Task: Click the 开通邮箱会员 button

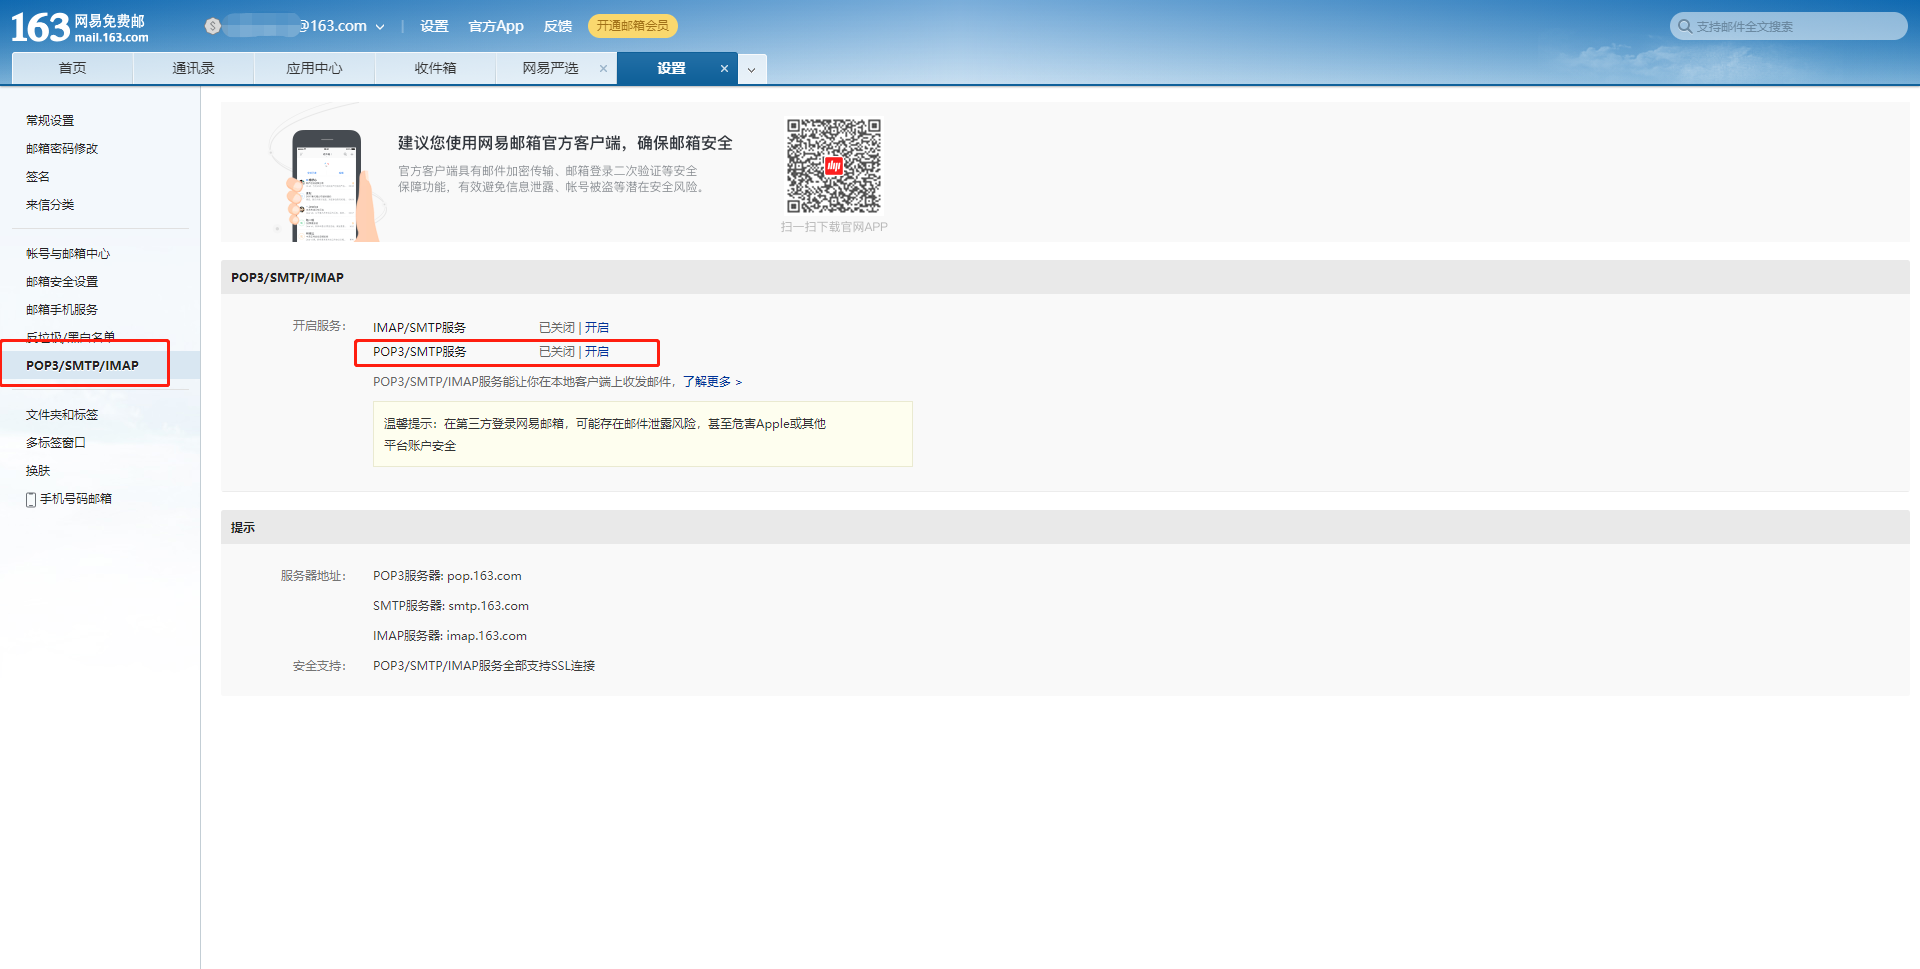Action: [x=632, y=25]
